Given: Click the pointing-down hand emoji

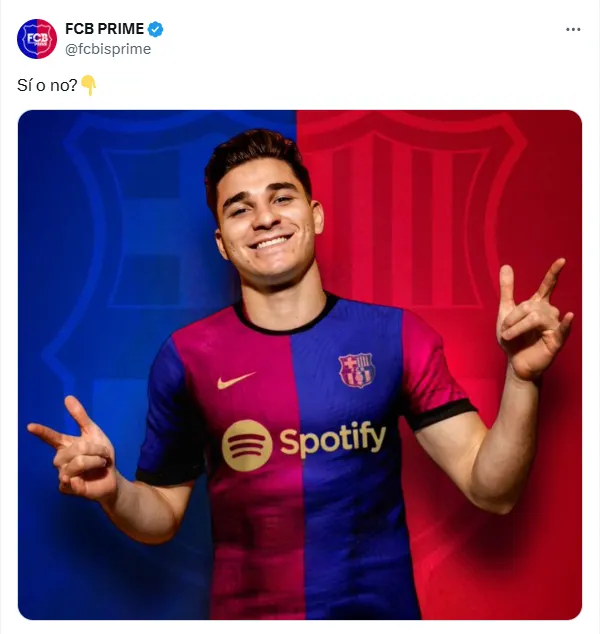Looking at the screenshot, I should click(x=88, y=86).
